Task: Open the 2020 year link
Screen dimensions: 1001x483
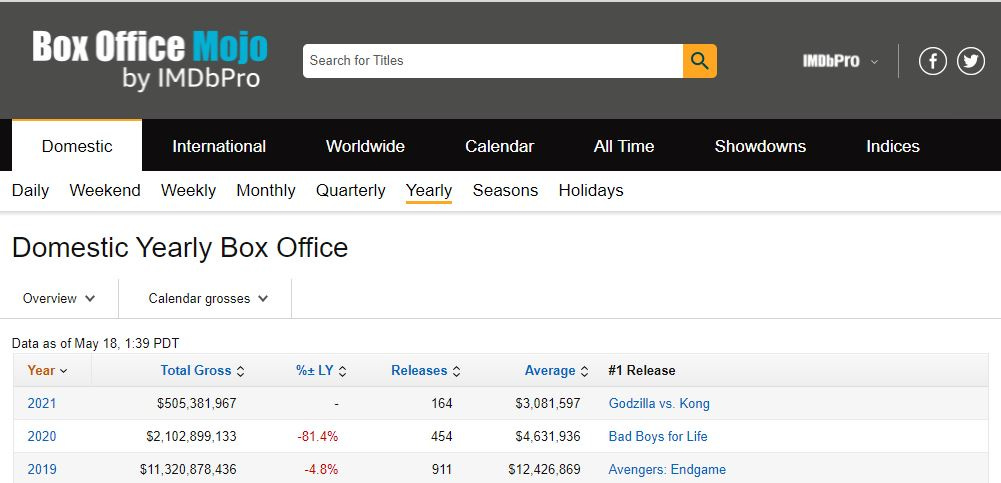Action: (41, 436)
